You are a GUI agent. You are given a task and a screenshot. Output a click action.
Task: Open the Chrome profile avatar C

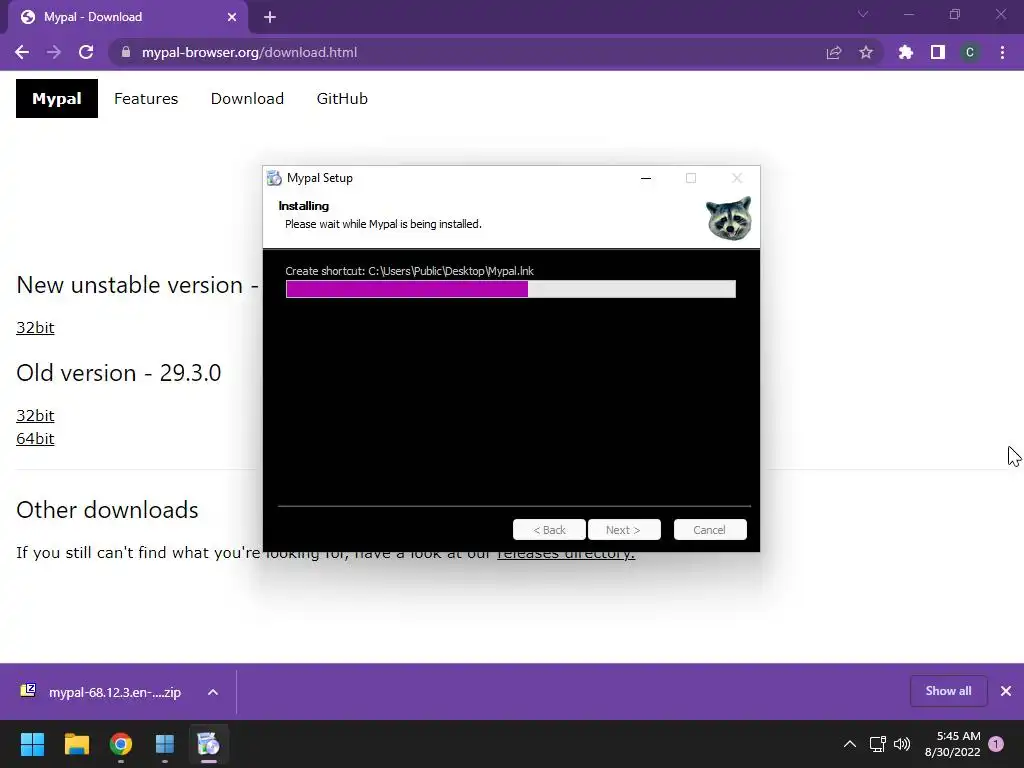pos(970,52)
